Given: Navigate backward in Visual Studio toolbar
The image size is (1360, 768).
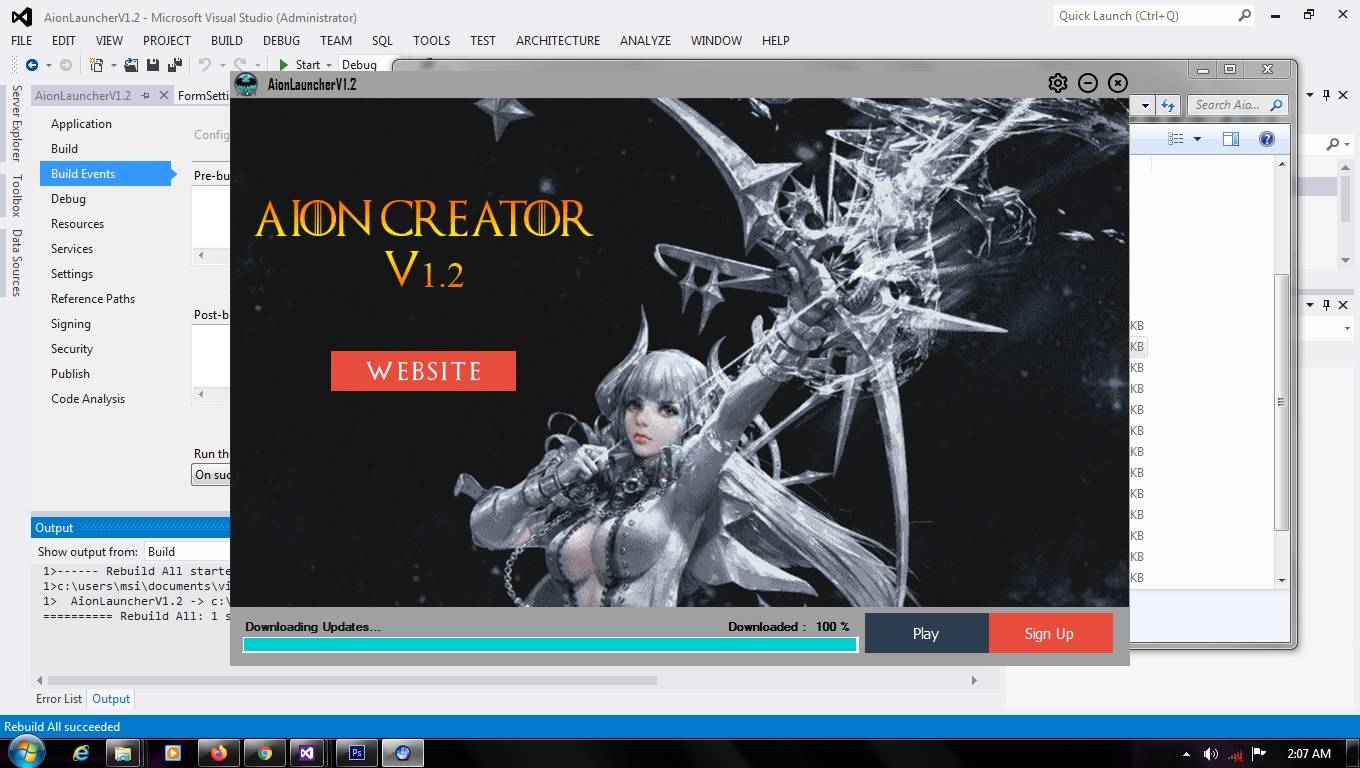Looking at the screenshot, I should [x=32, y=65].
